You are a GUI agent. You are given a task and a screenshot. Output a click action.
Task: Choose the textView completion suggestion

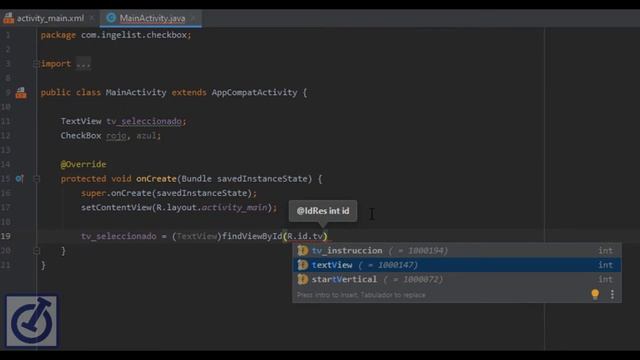coord(457,265)
